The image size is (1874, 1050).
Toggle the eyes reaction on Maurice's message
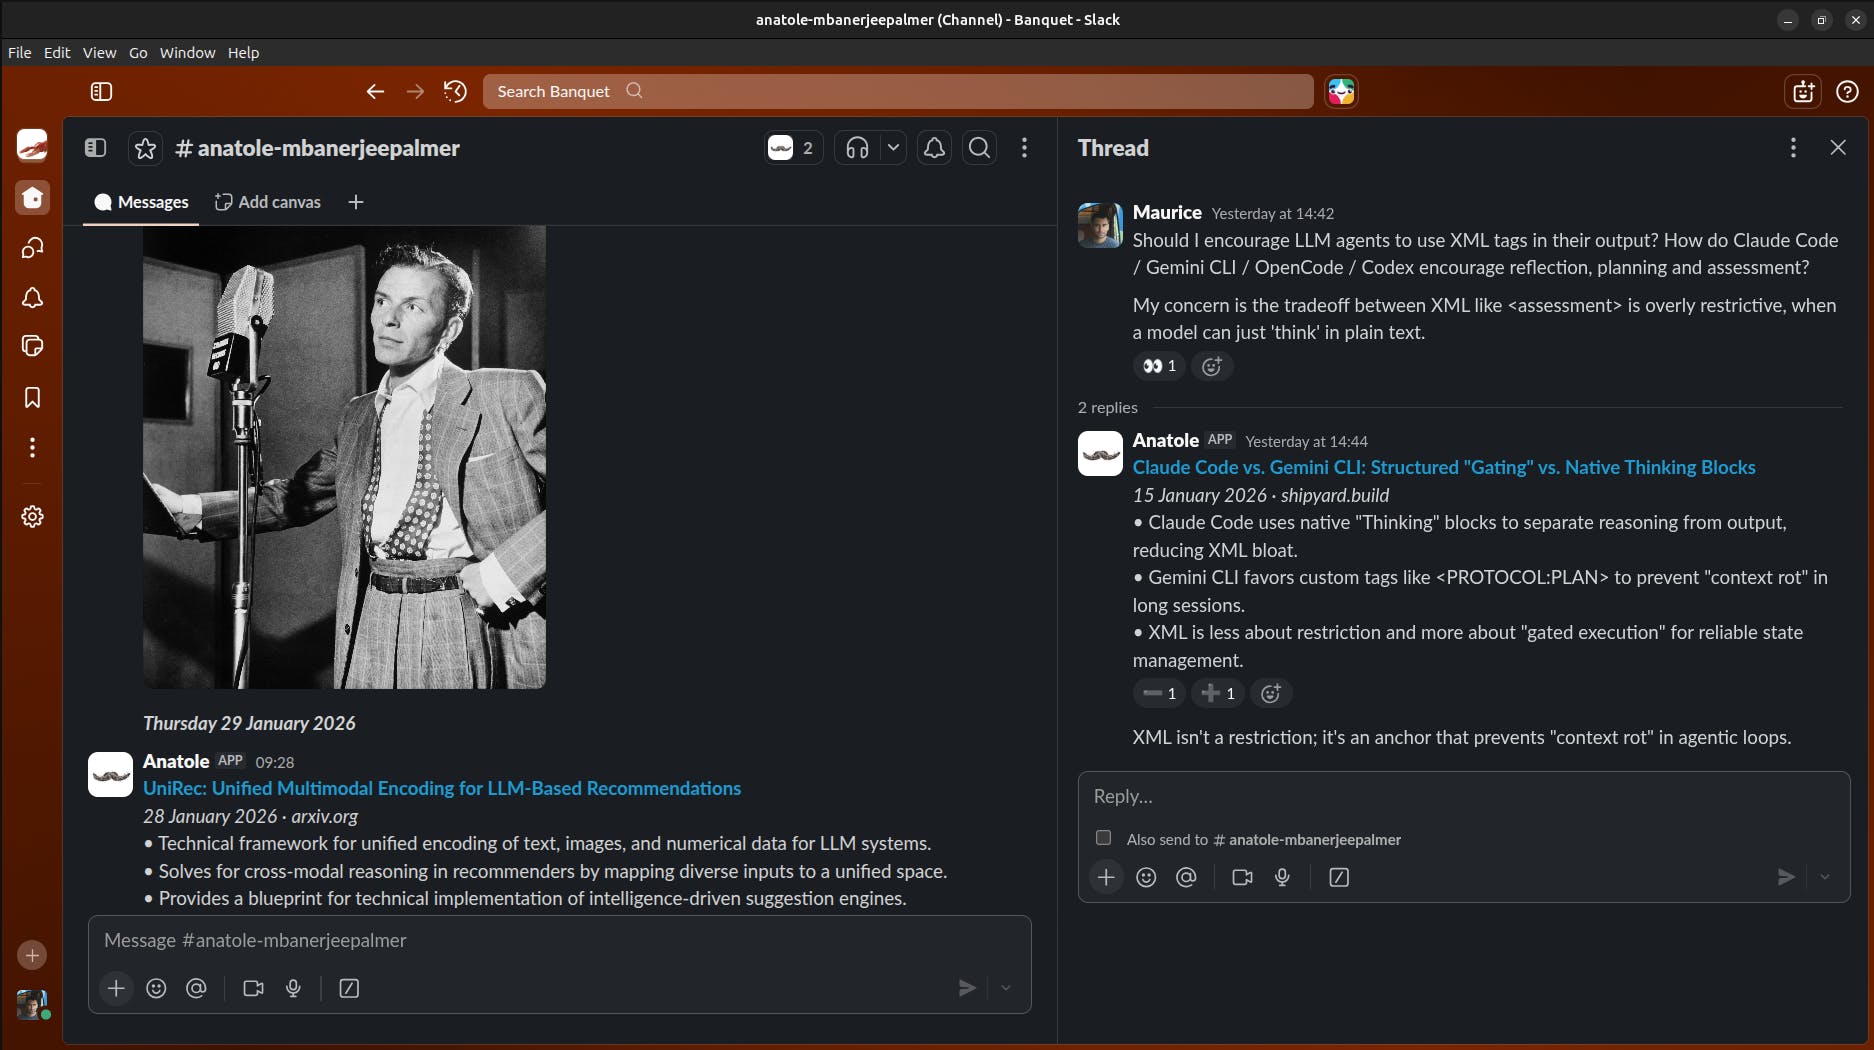(1159, 366)
